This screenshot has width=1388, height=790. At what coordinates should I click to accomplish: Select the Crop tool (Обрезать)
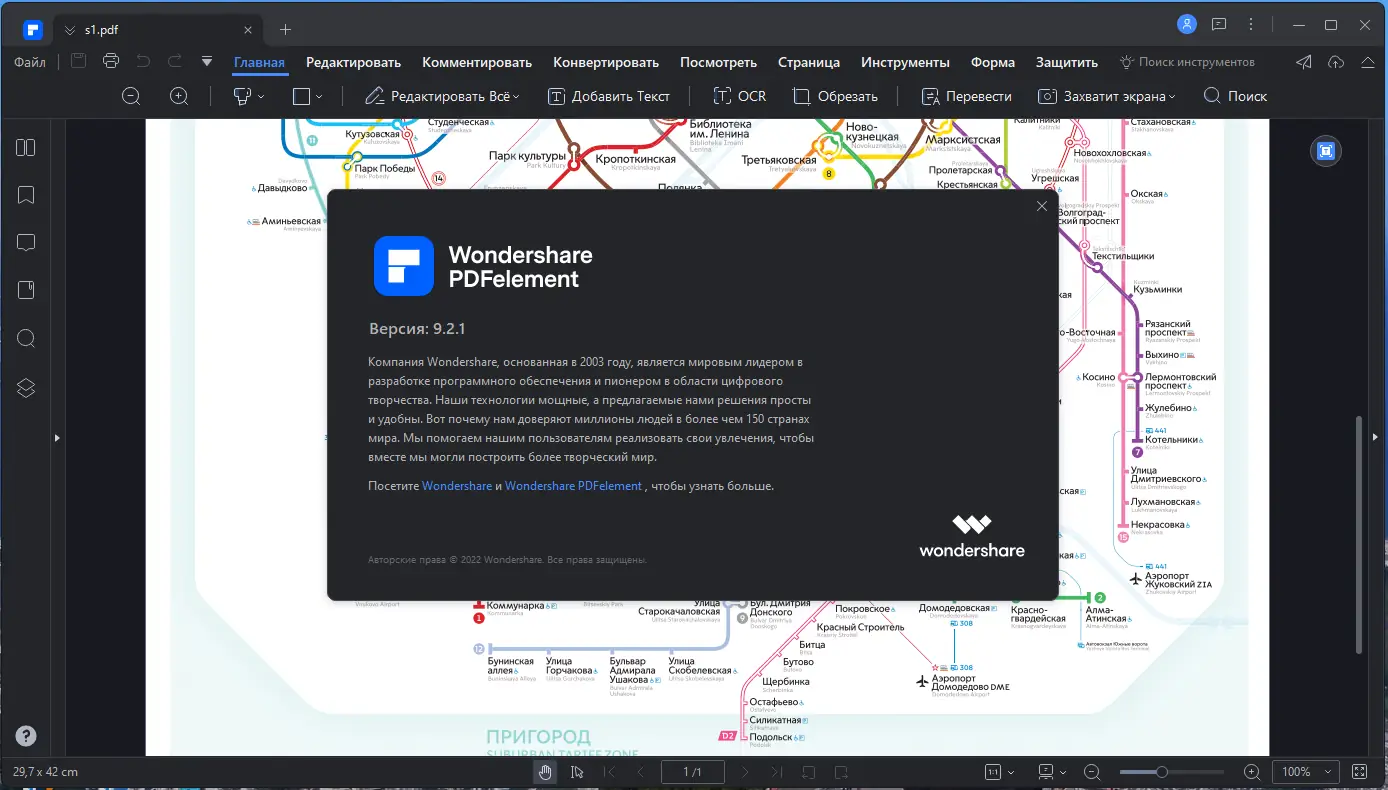[836, 95]
